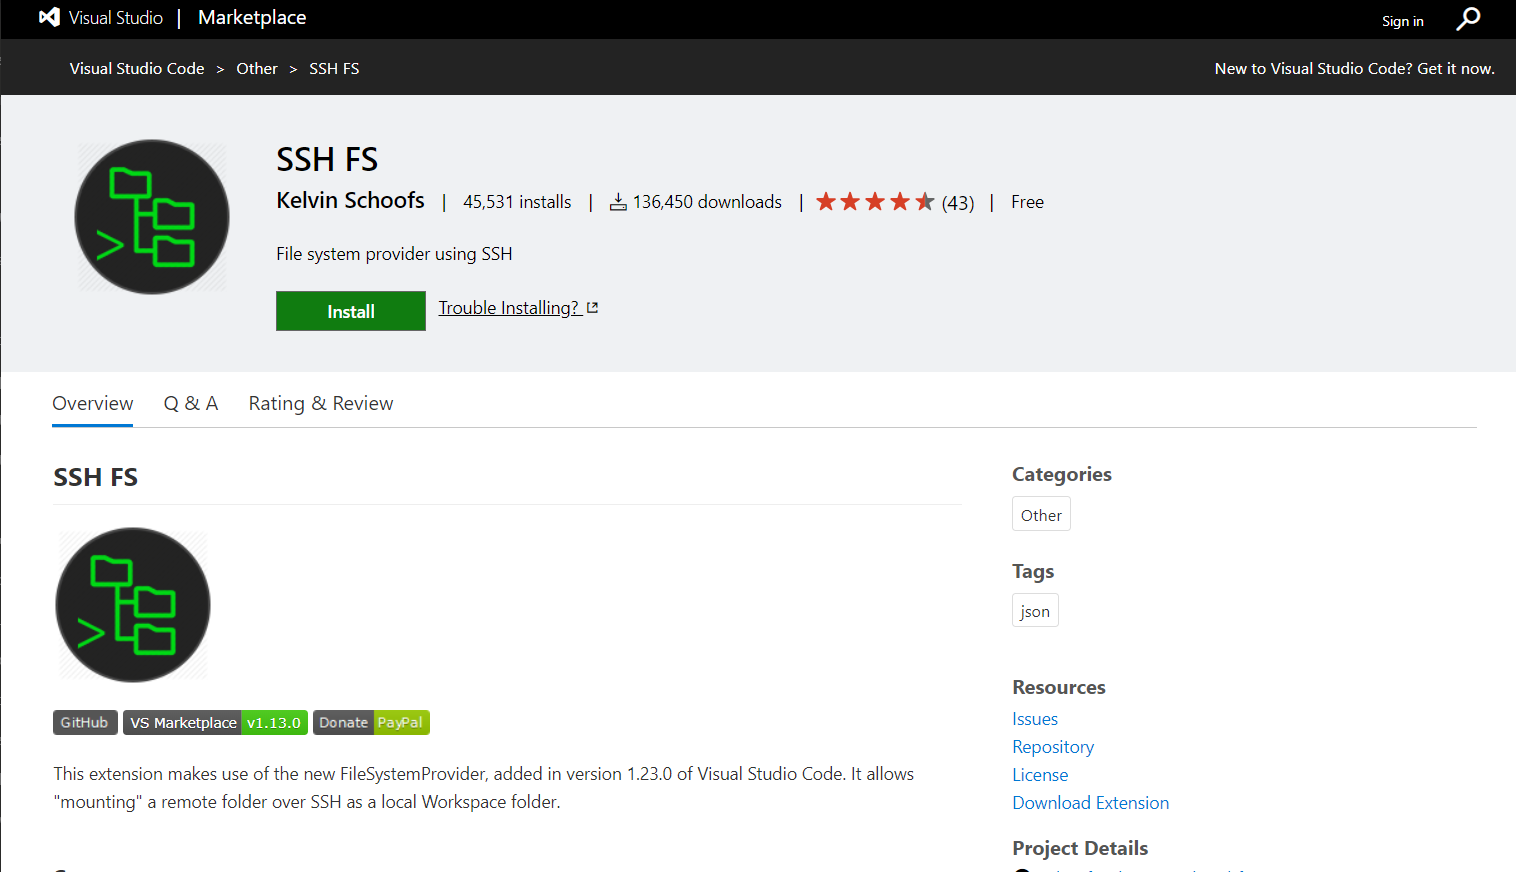
Task: Click the SSH FS overview section heading
Action: coord(95,477)
